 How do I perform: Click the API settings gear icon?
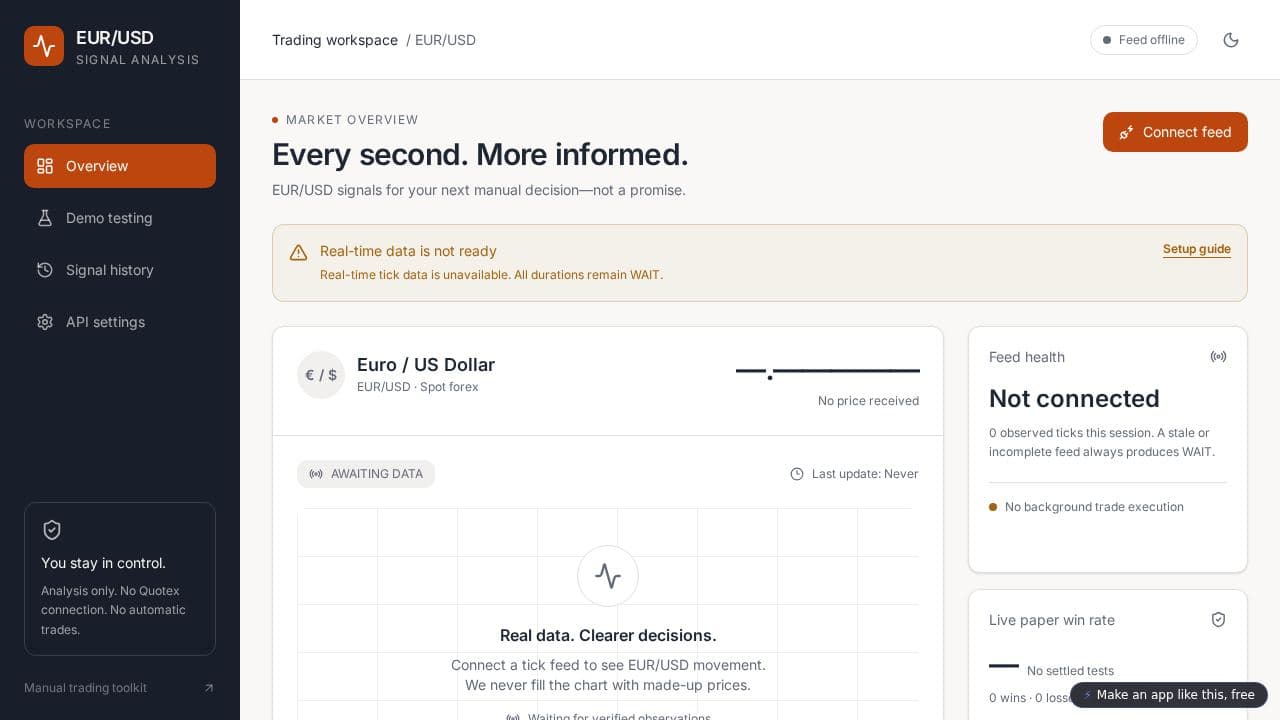click(x=45, y=322)
